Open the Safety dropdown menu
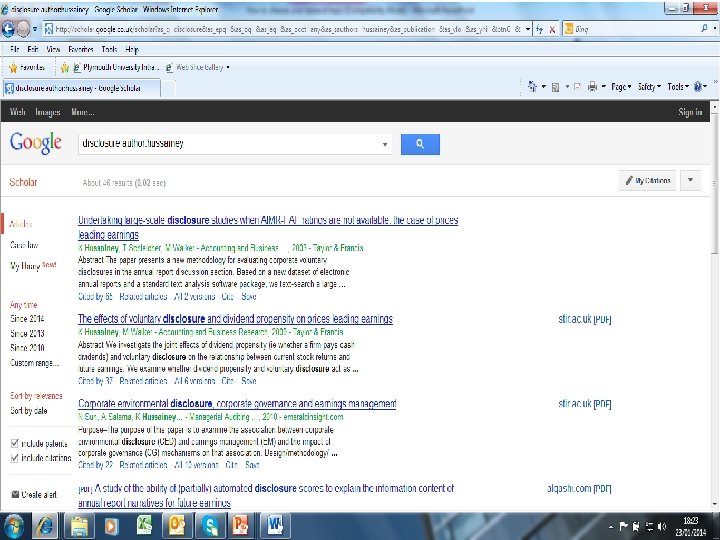720x540 pixels. point(649,86)
